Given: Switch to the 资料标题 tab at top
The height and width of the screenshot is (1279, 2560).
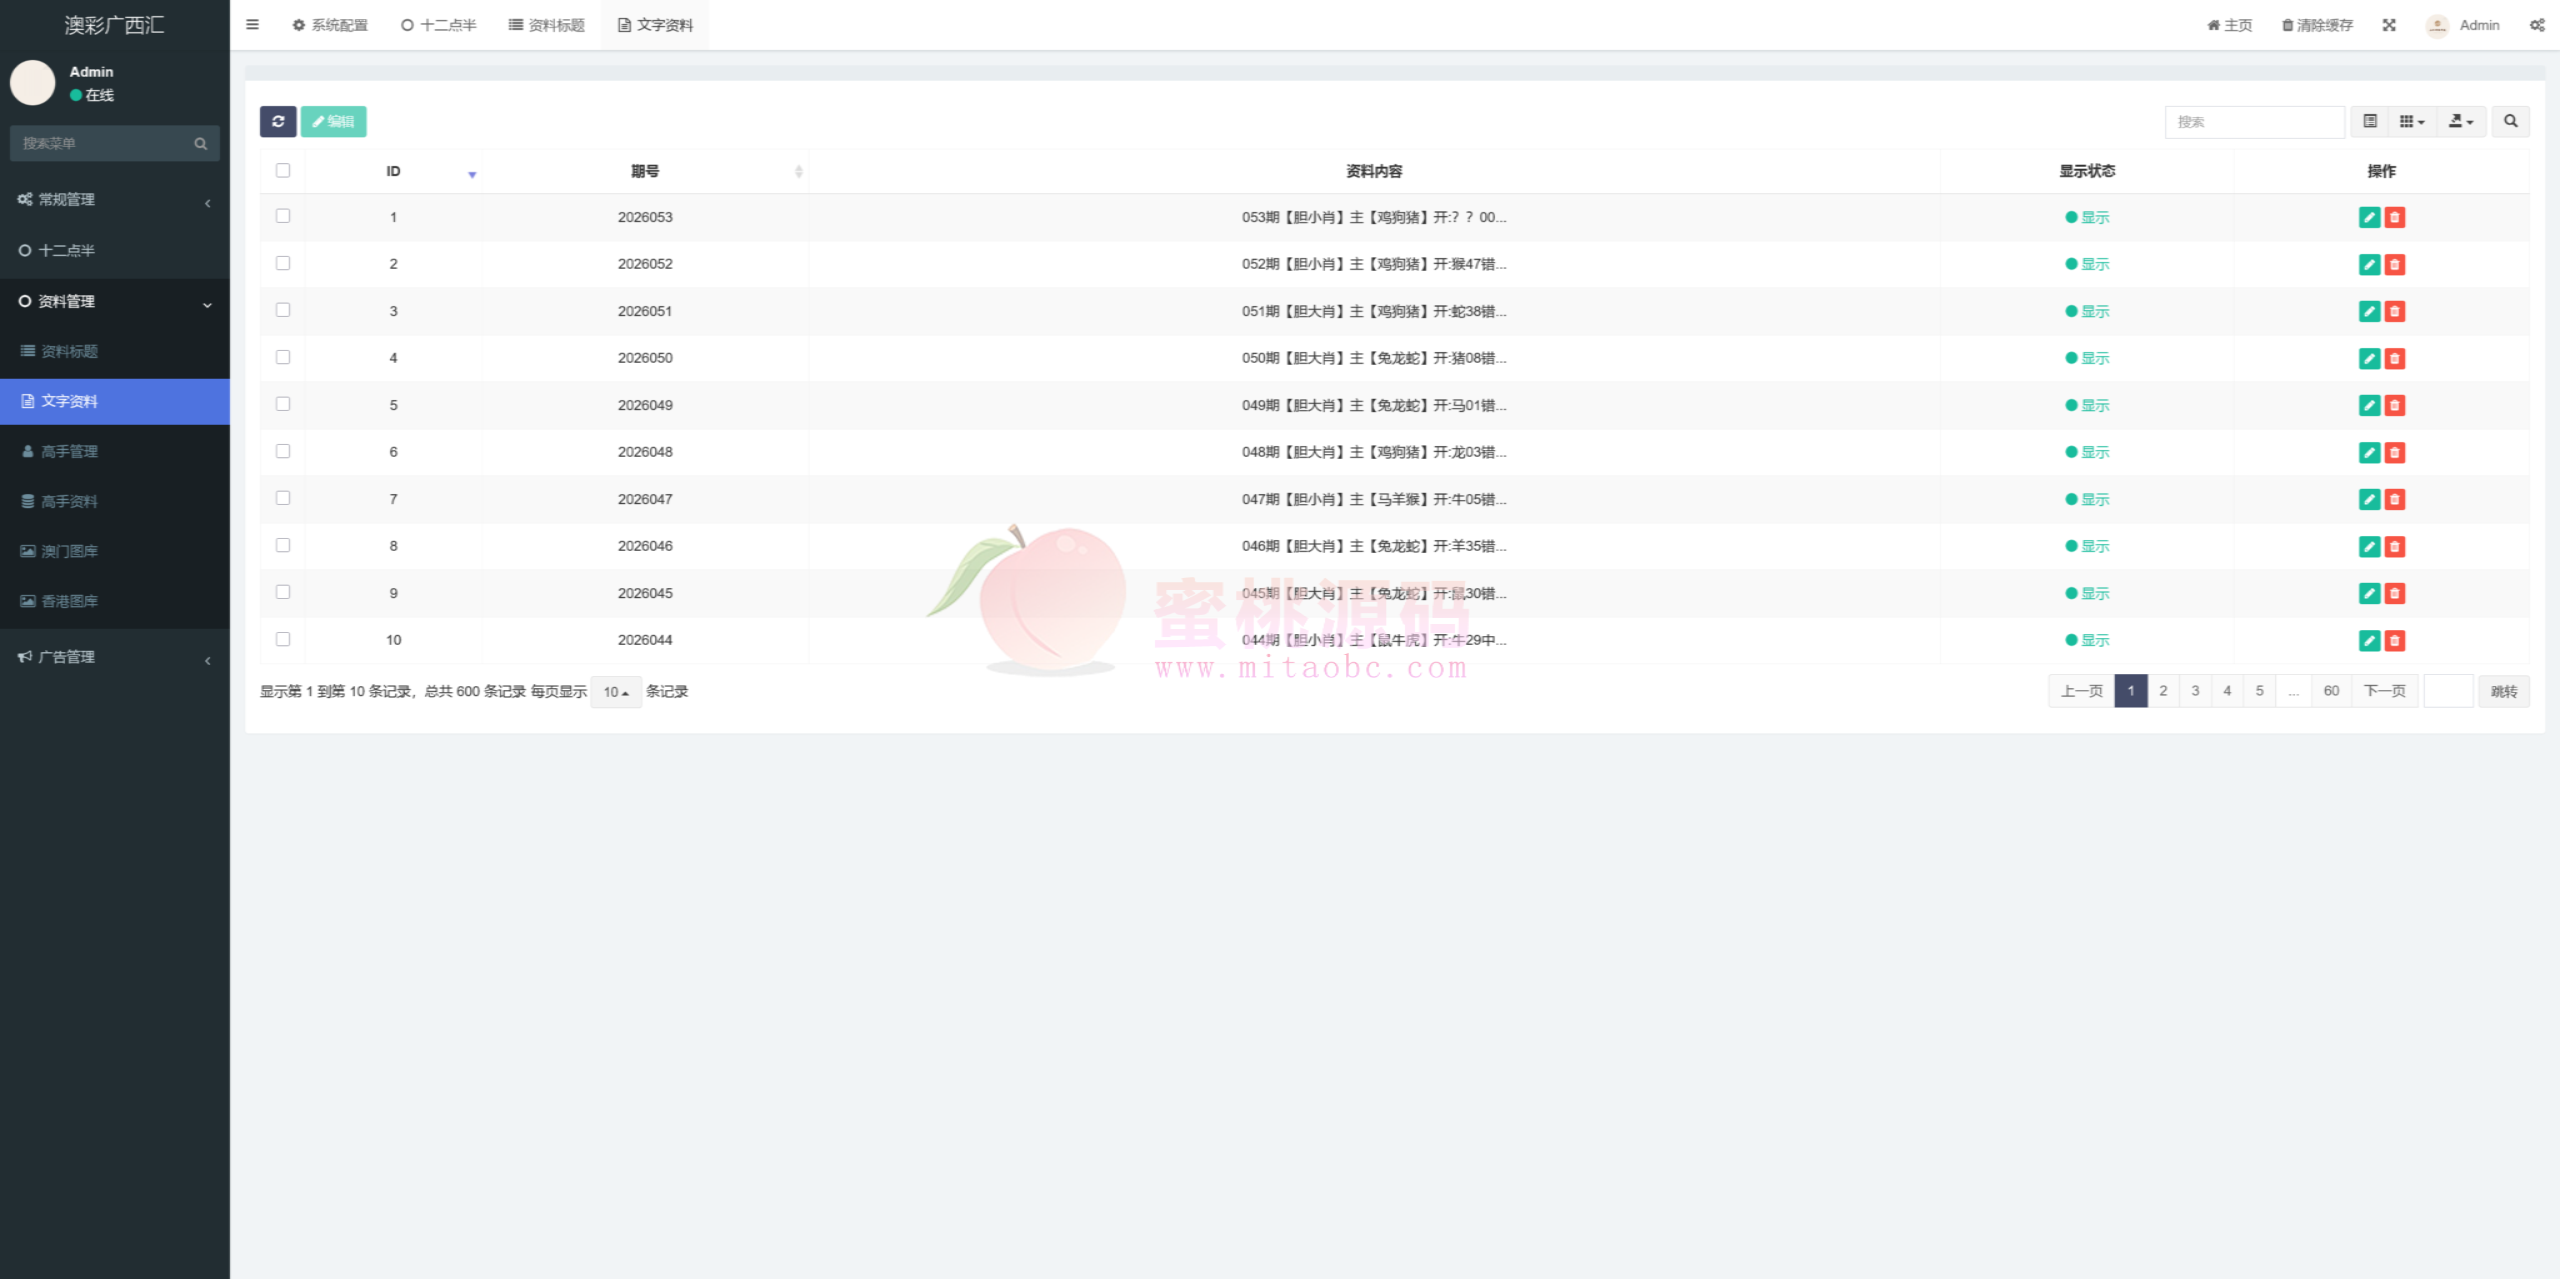Looking at the screenshot, I should [546, 25].
